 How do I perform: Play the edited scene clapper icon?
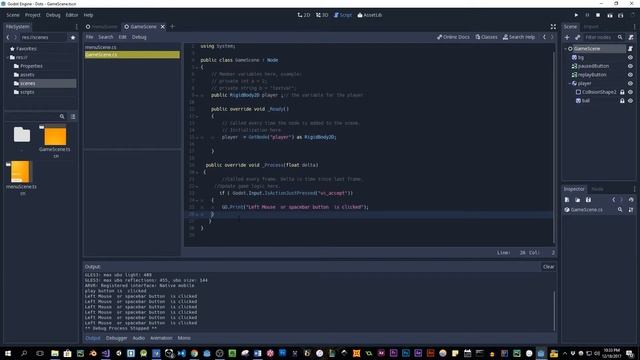point(610,15)
